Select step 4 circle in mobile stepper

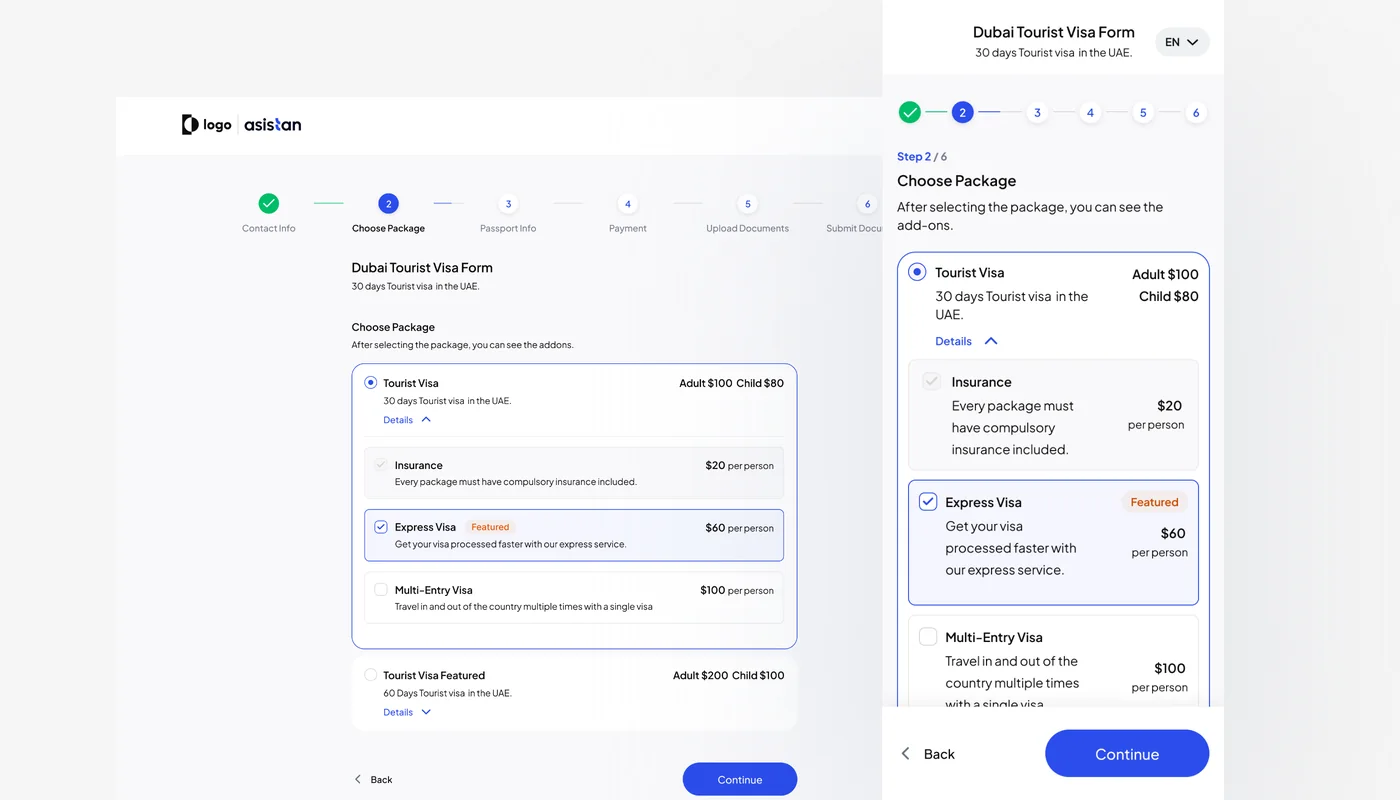tap(1090, 113)
